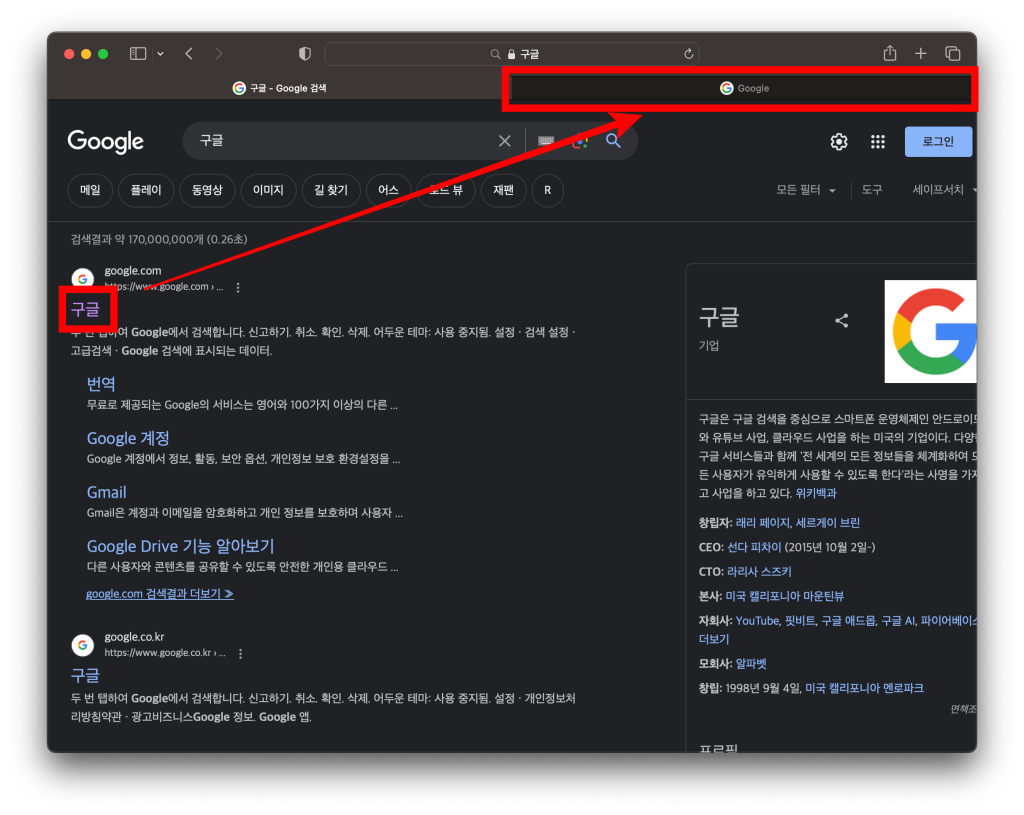Open Google Drive 기능 알아보기 sitelink
This screenshot has width=1024, height=815.
click(x=180, y=546)
